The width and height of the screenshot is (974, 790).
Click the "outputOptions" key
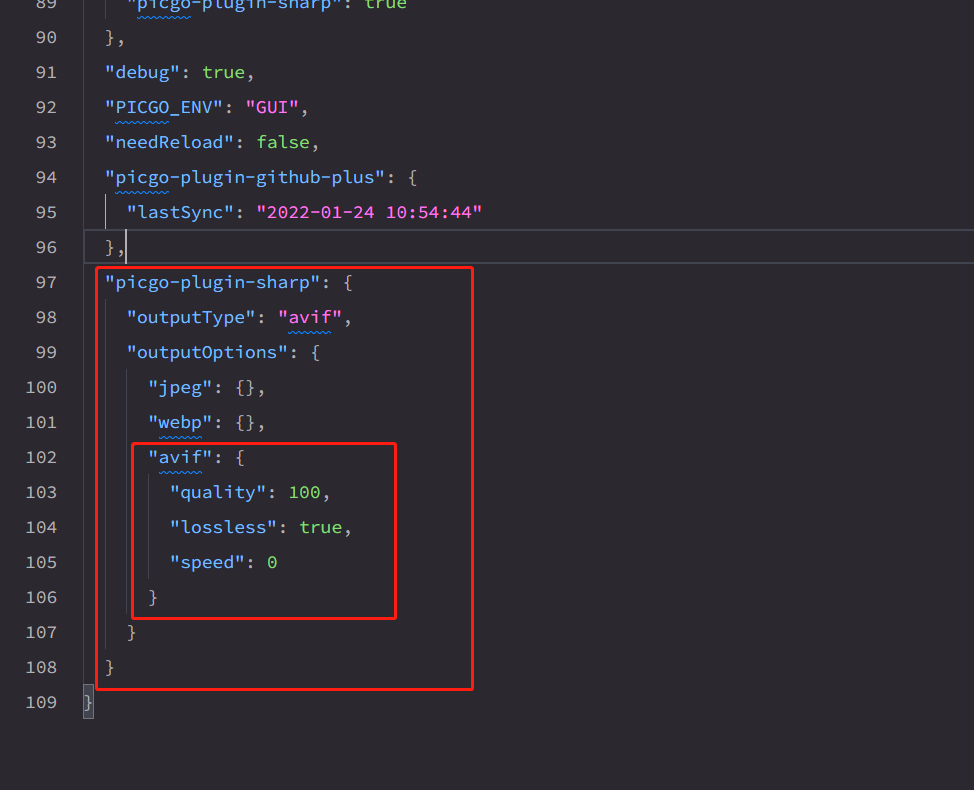[207, 353]
